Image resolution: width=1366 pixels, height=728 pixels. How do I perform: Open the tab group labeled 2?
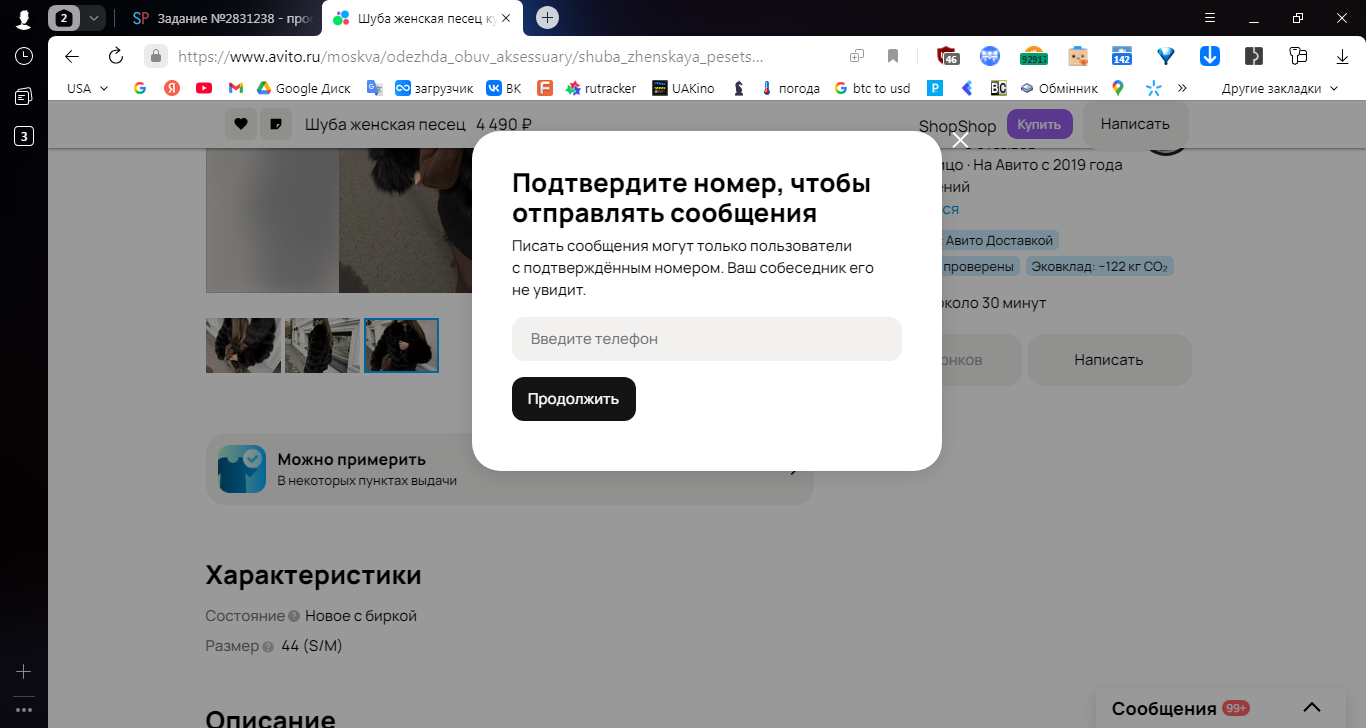coord(64,18)
